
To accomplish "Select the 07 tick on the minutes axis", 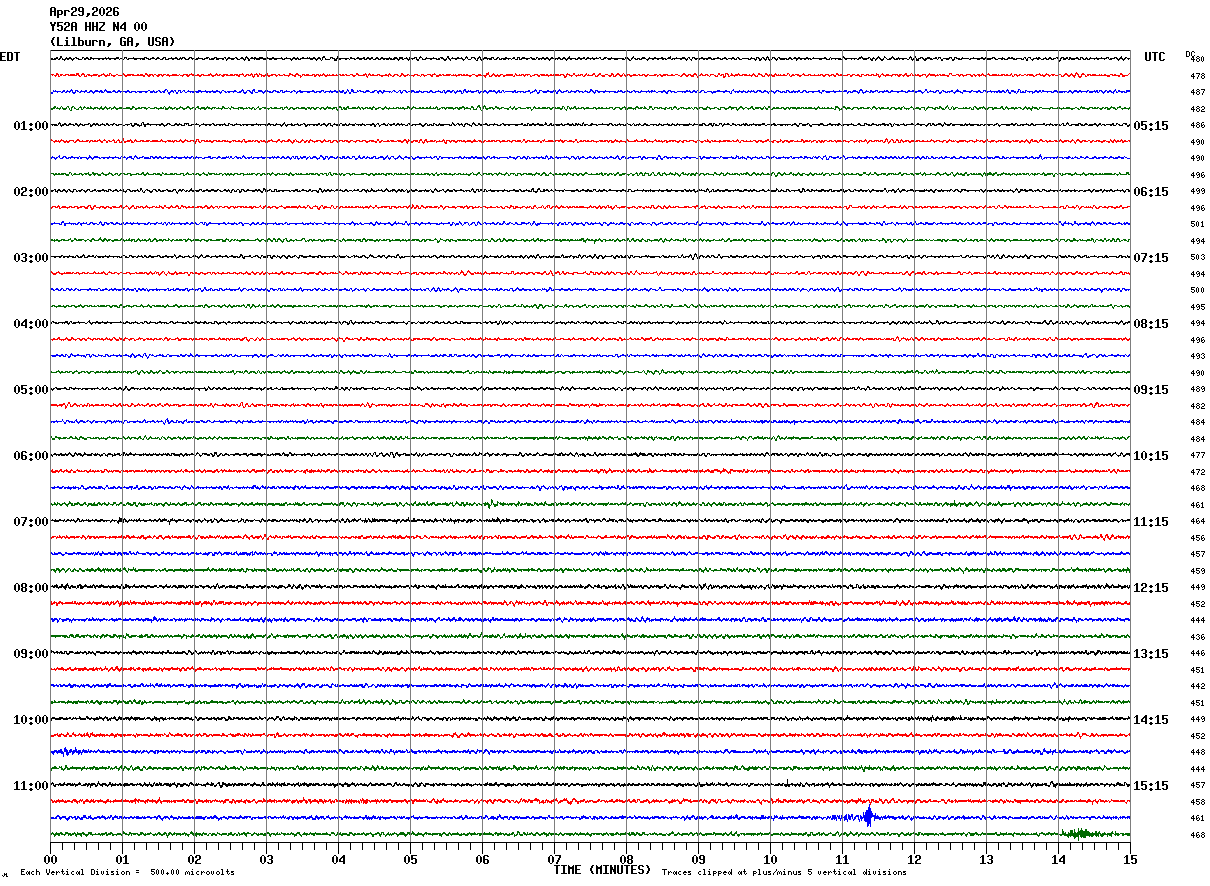I will click(x=555, y=859).
